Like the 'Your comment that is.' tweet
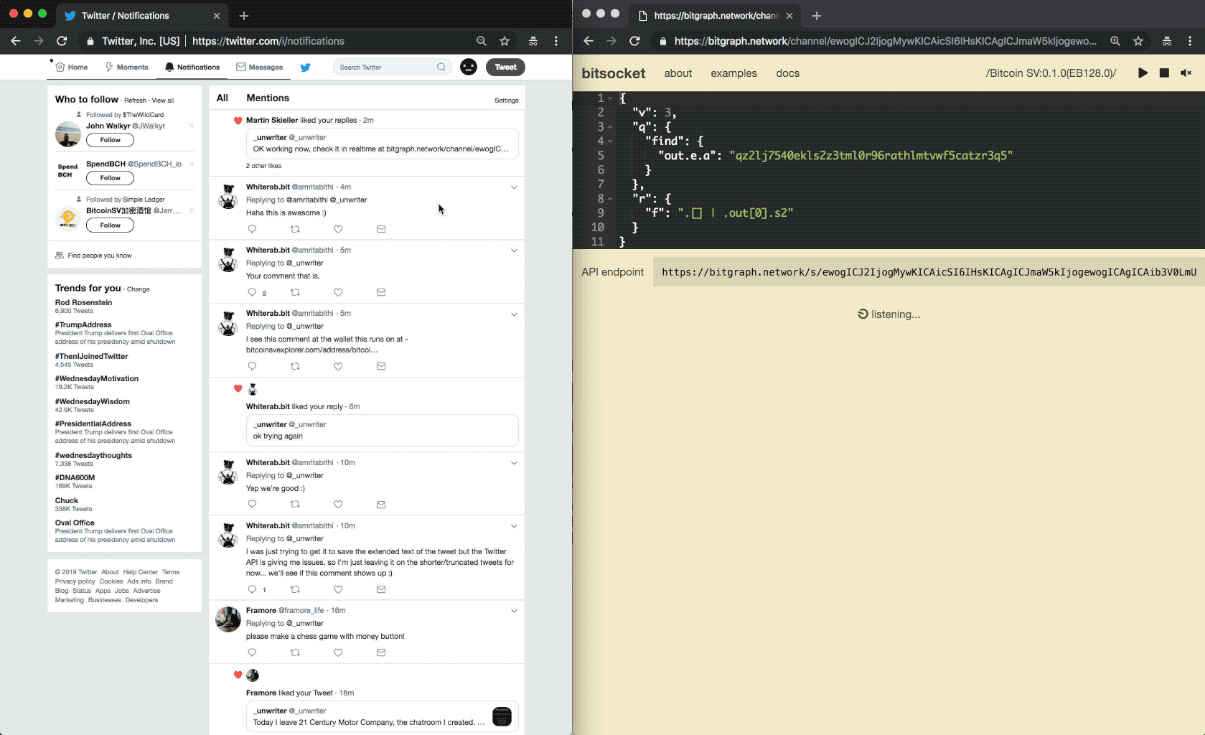Screen dimensions: 1205x735 (x=338, y=292)
